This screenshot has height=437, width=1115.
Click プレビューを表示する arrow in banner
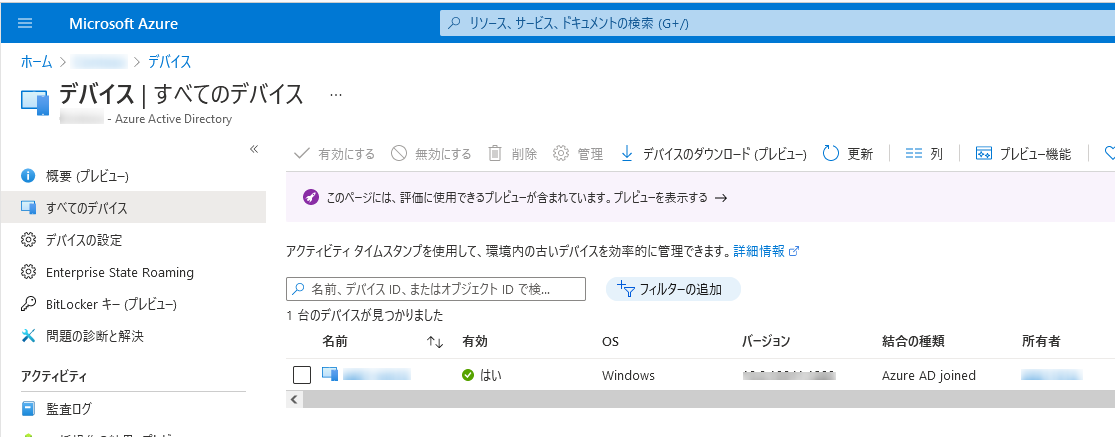pos(671,198)
